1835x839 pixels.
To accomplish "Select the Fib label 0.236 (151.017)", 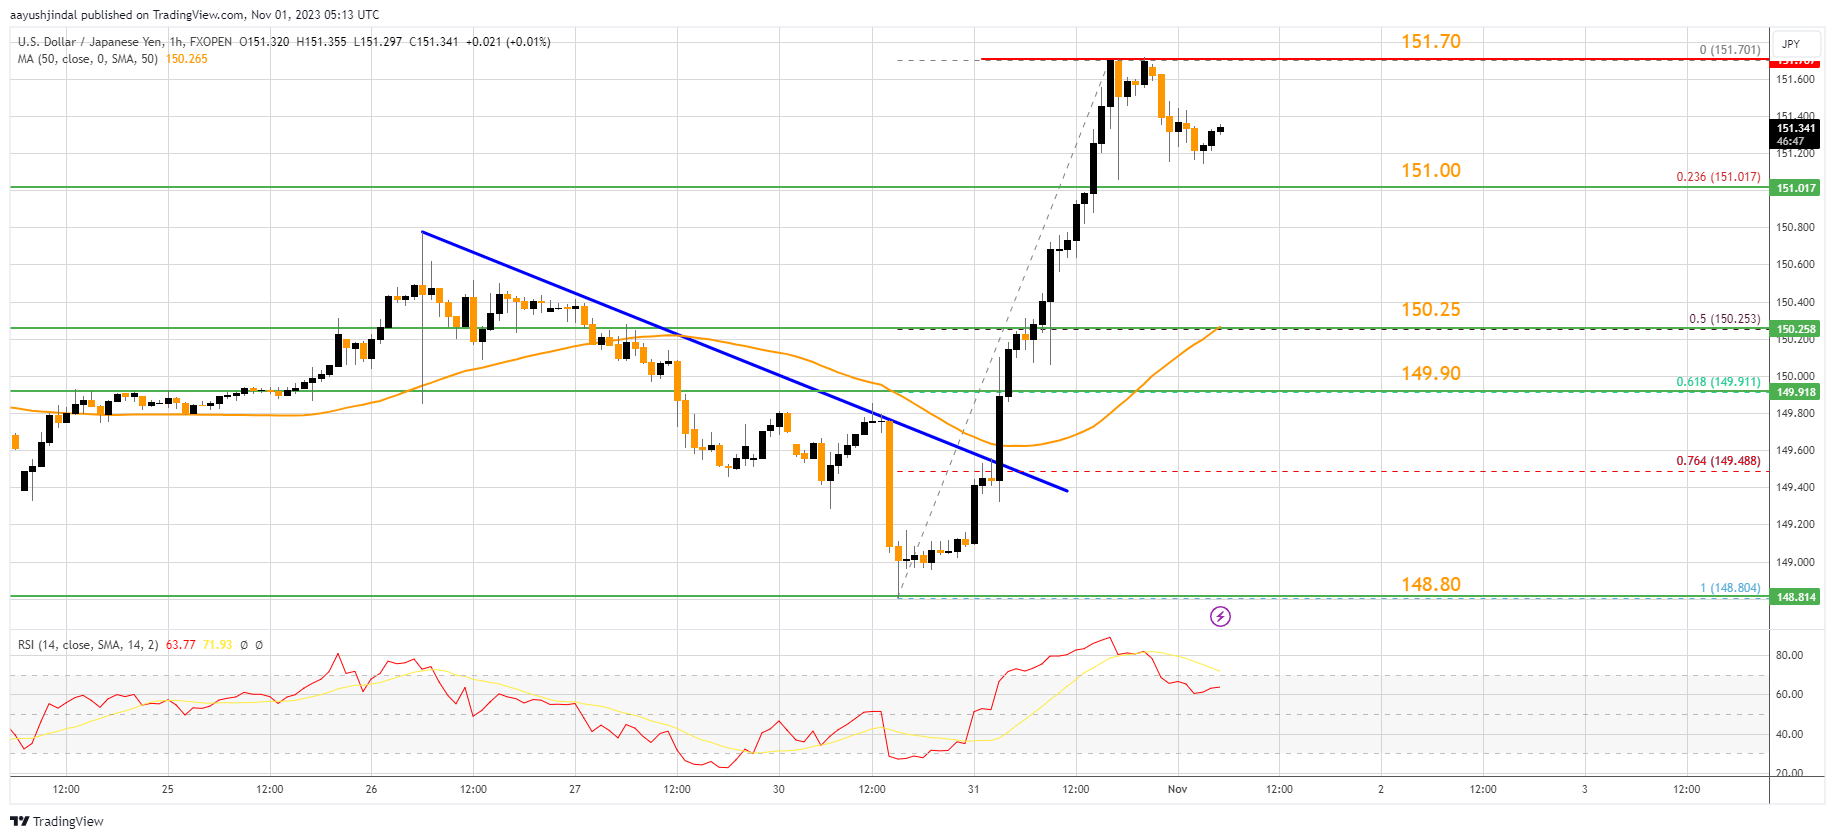I will (x=1718, y=177).
